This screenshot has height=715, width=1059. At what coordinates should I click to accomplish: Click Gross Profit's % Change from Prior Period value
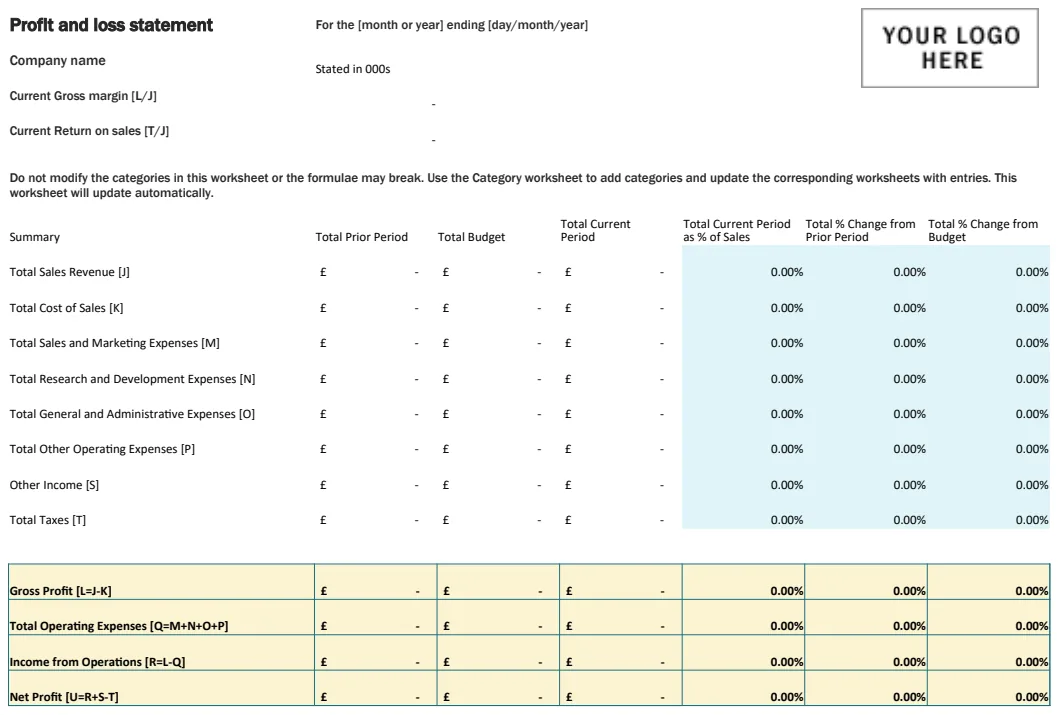[909, 591]
